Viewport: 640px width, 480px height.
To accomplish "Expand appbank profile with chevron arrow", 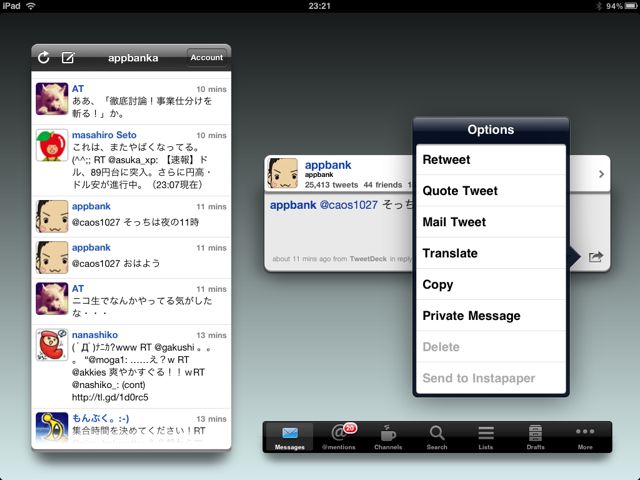I will pos(601,174).
